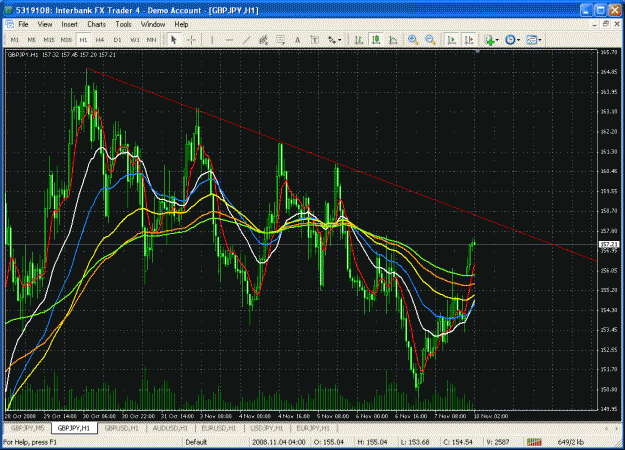
Task: Zoom out of the chart
Action: [430, 40]
